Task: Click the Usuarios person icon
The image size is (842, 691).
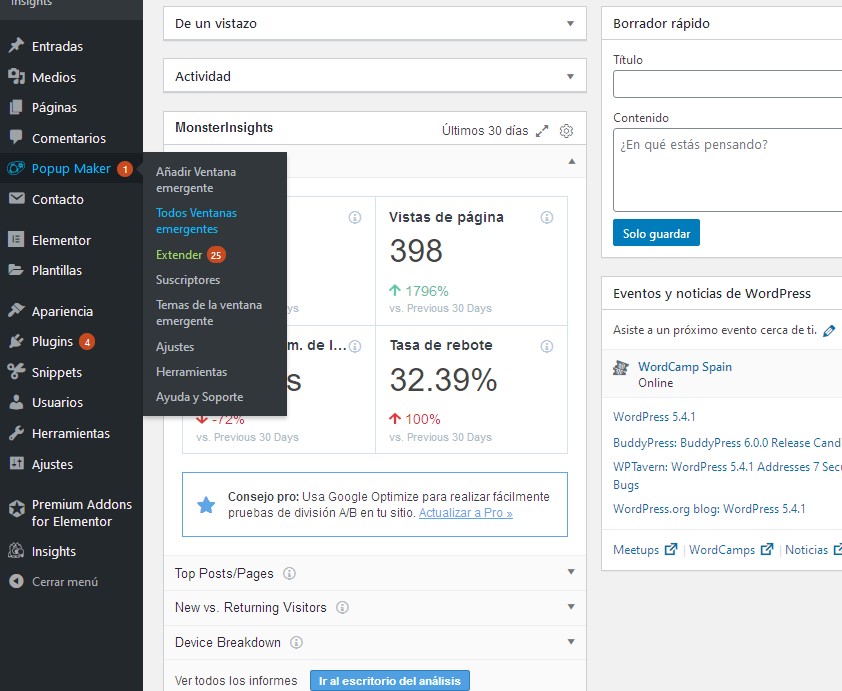Action: pyautogui.click(x=17, y=402)
